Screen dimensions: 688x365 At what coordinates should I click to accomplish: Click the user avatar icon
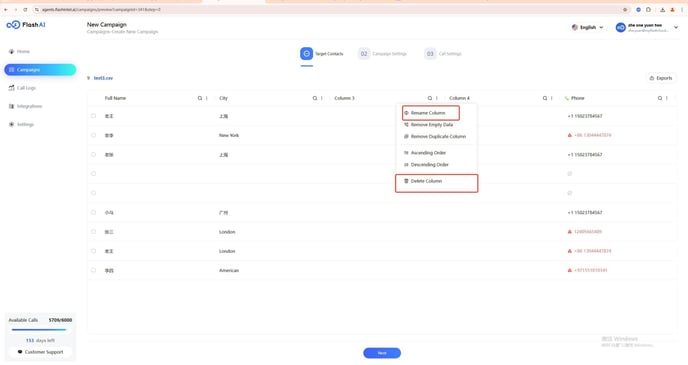[620, 28]
